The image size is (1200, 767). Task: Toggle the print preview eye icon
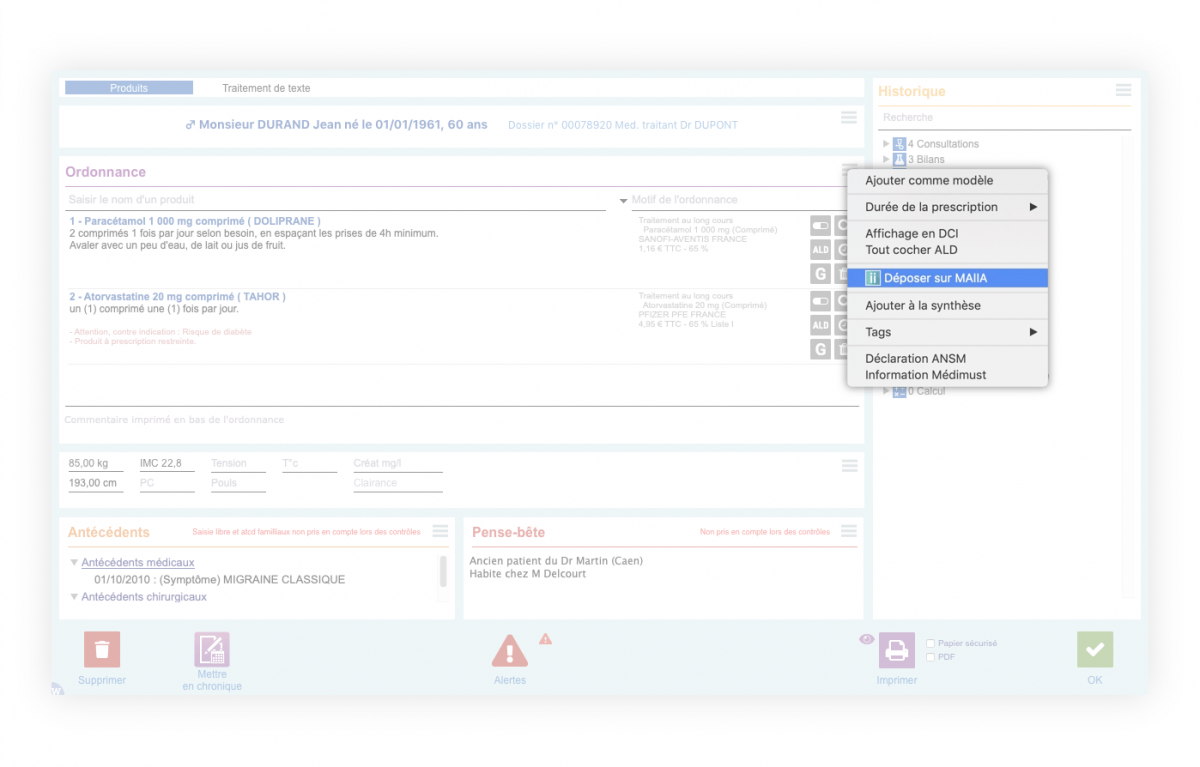pyautogui.click(x=867, y=639)
